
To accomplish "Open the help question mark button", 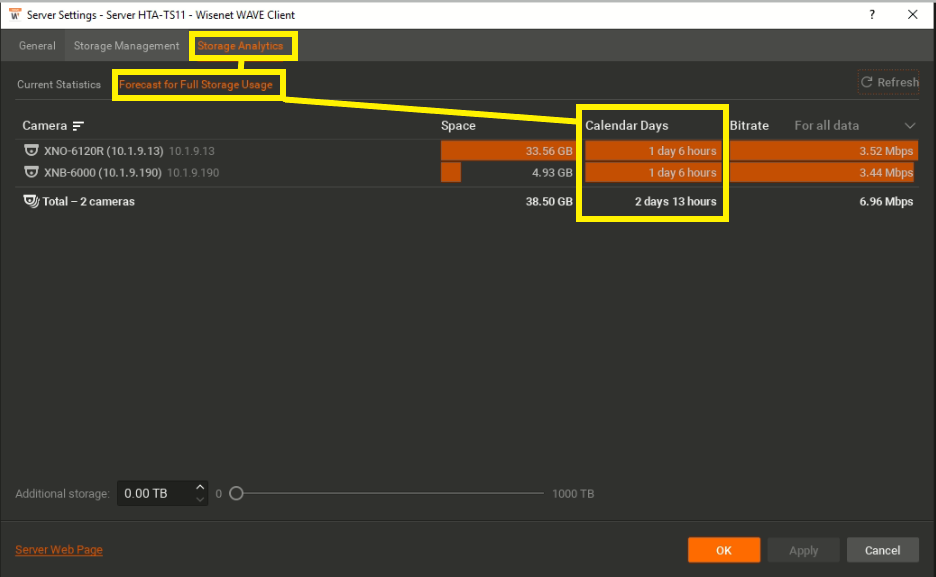I will [872, 15].
